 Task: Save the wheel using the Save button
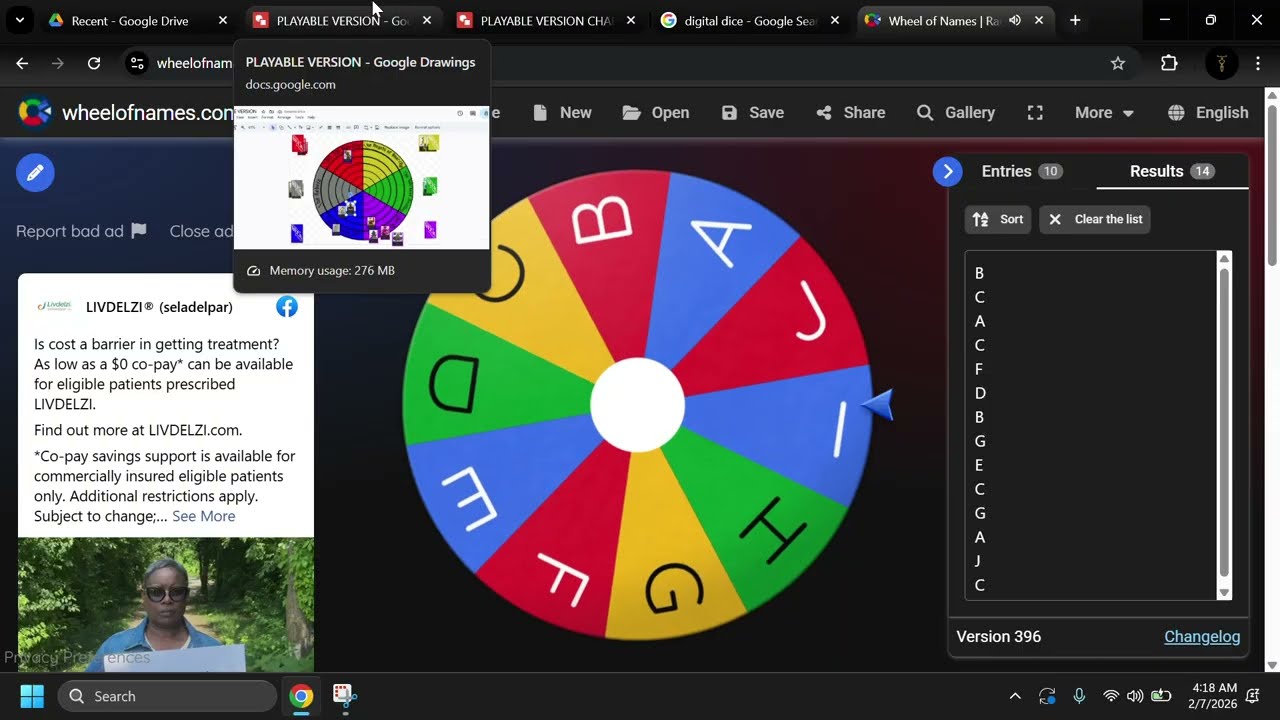(753, 112)
